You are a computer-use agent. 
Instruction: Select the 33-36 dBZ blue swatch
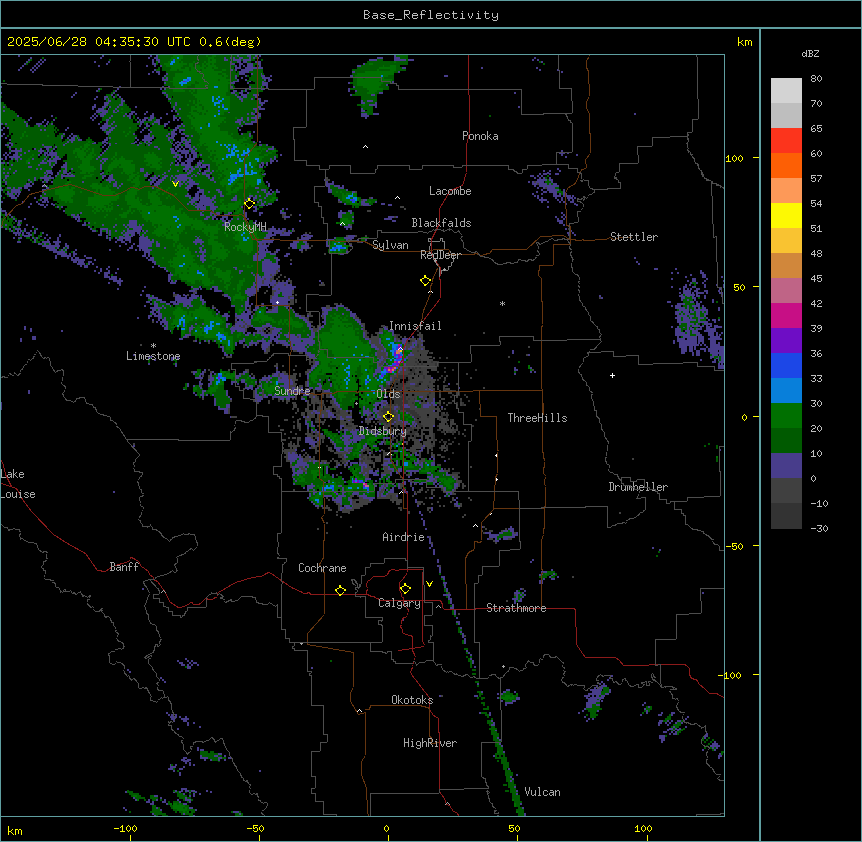(786, 365)
